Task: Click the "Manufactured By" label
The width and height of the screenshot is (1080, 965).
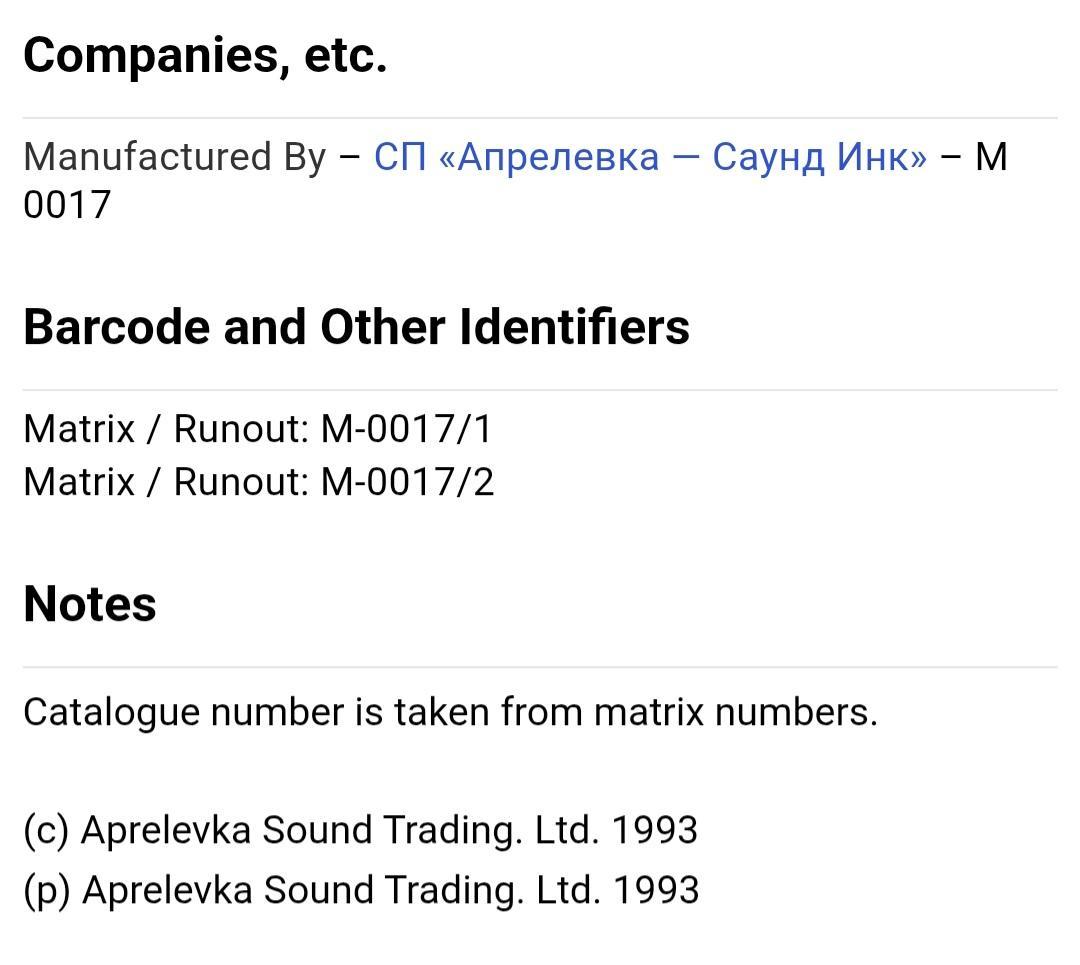Action: point(175,157)
